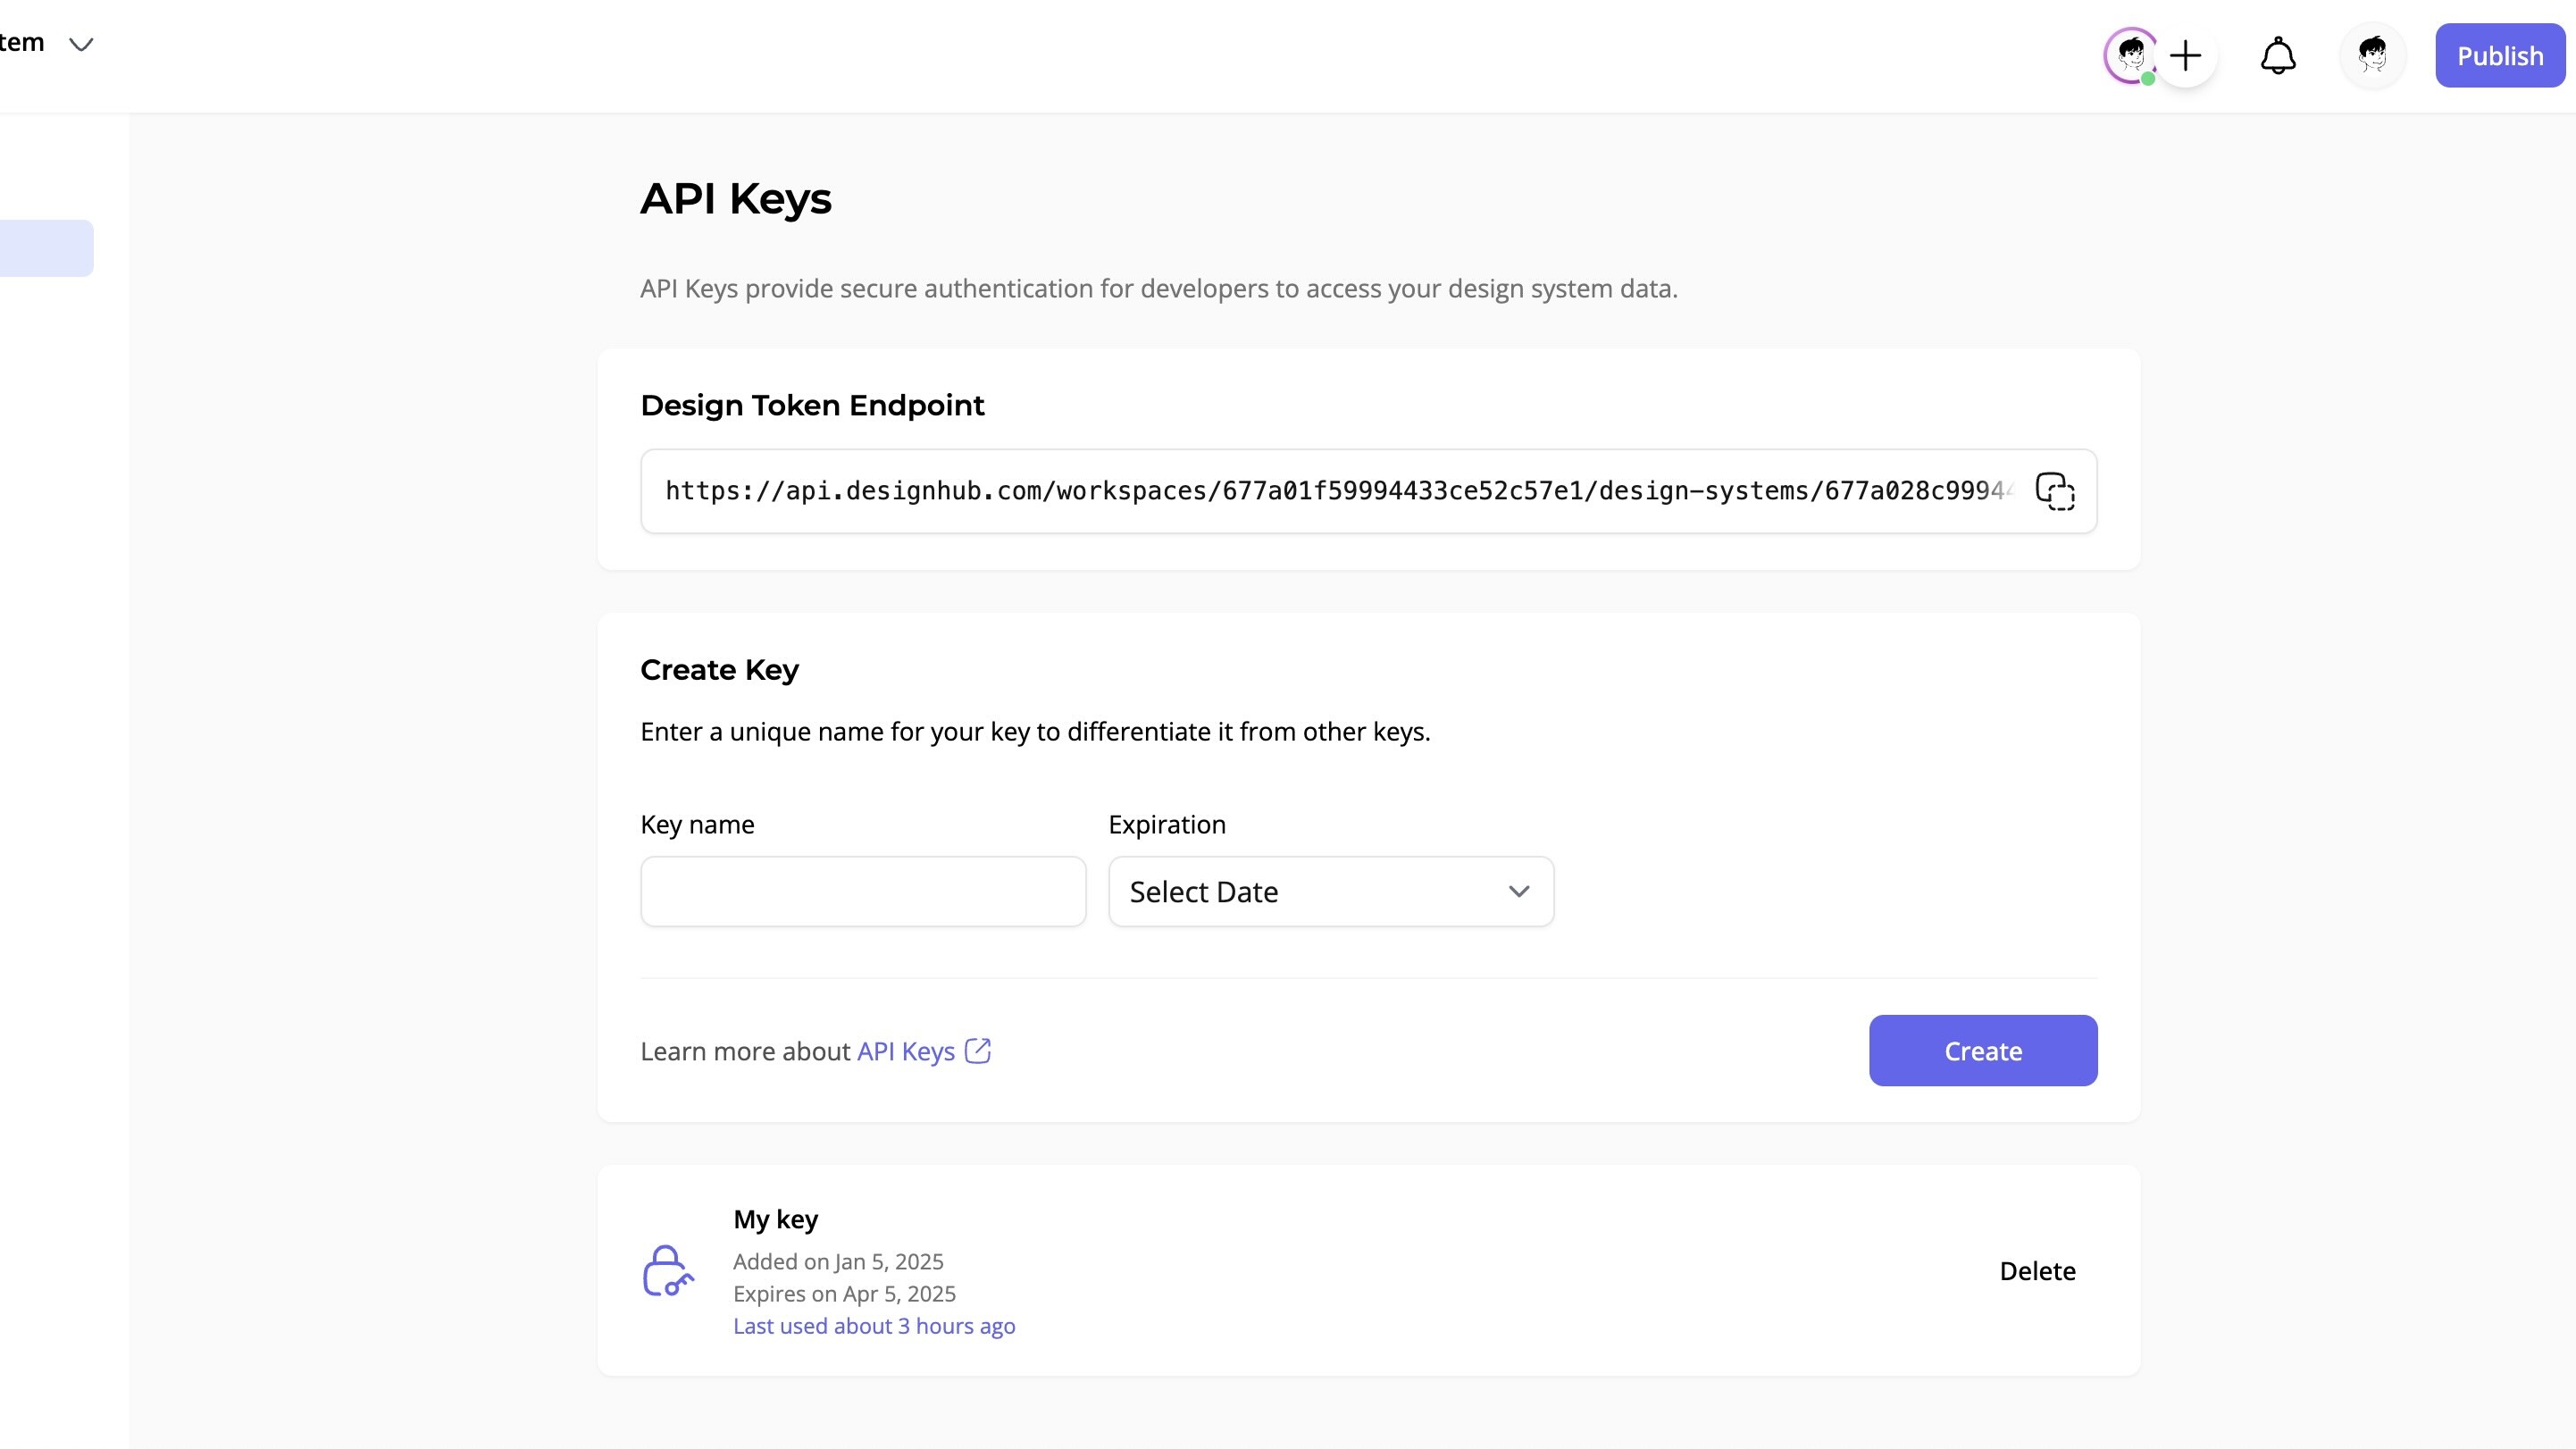Click the My key title
This screenshot has width=2576, height=1449.
[x=775, y=1219]
